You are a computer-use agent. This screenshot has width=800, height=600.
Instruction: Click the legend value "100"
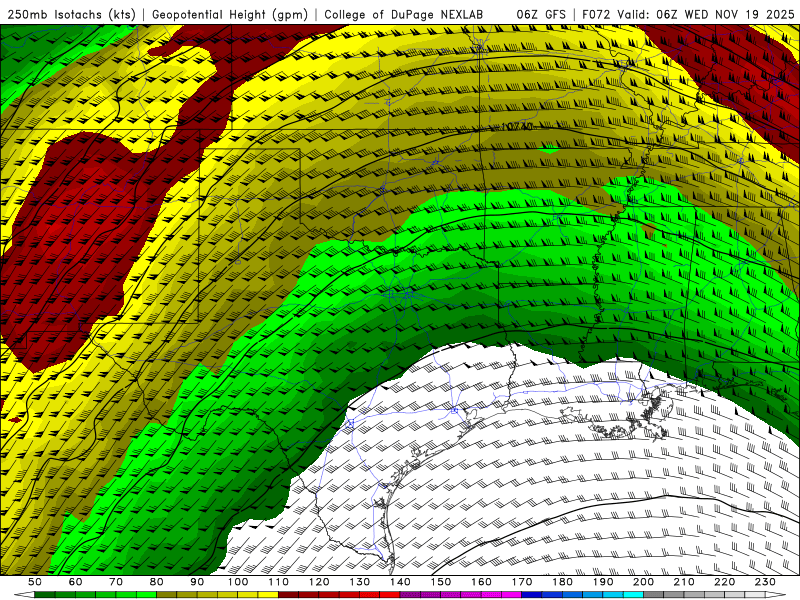click(x=238, y=582)
